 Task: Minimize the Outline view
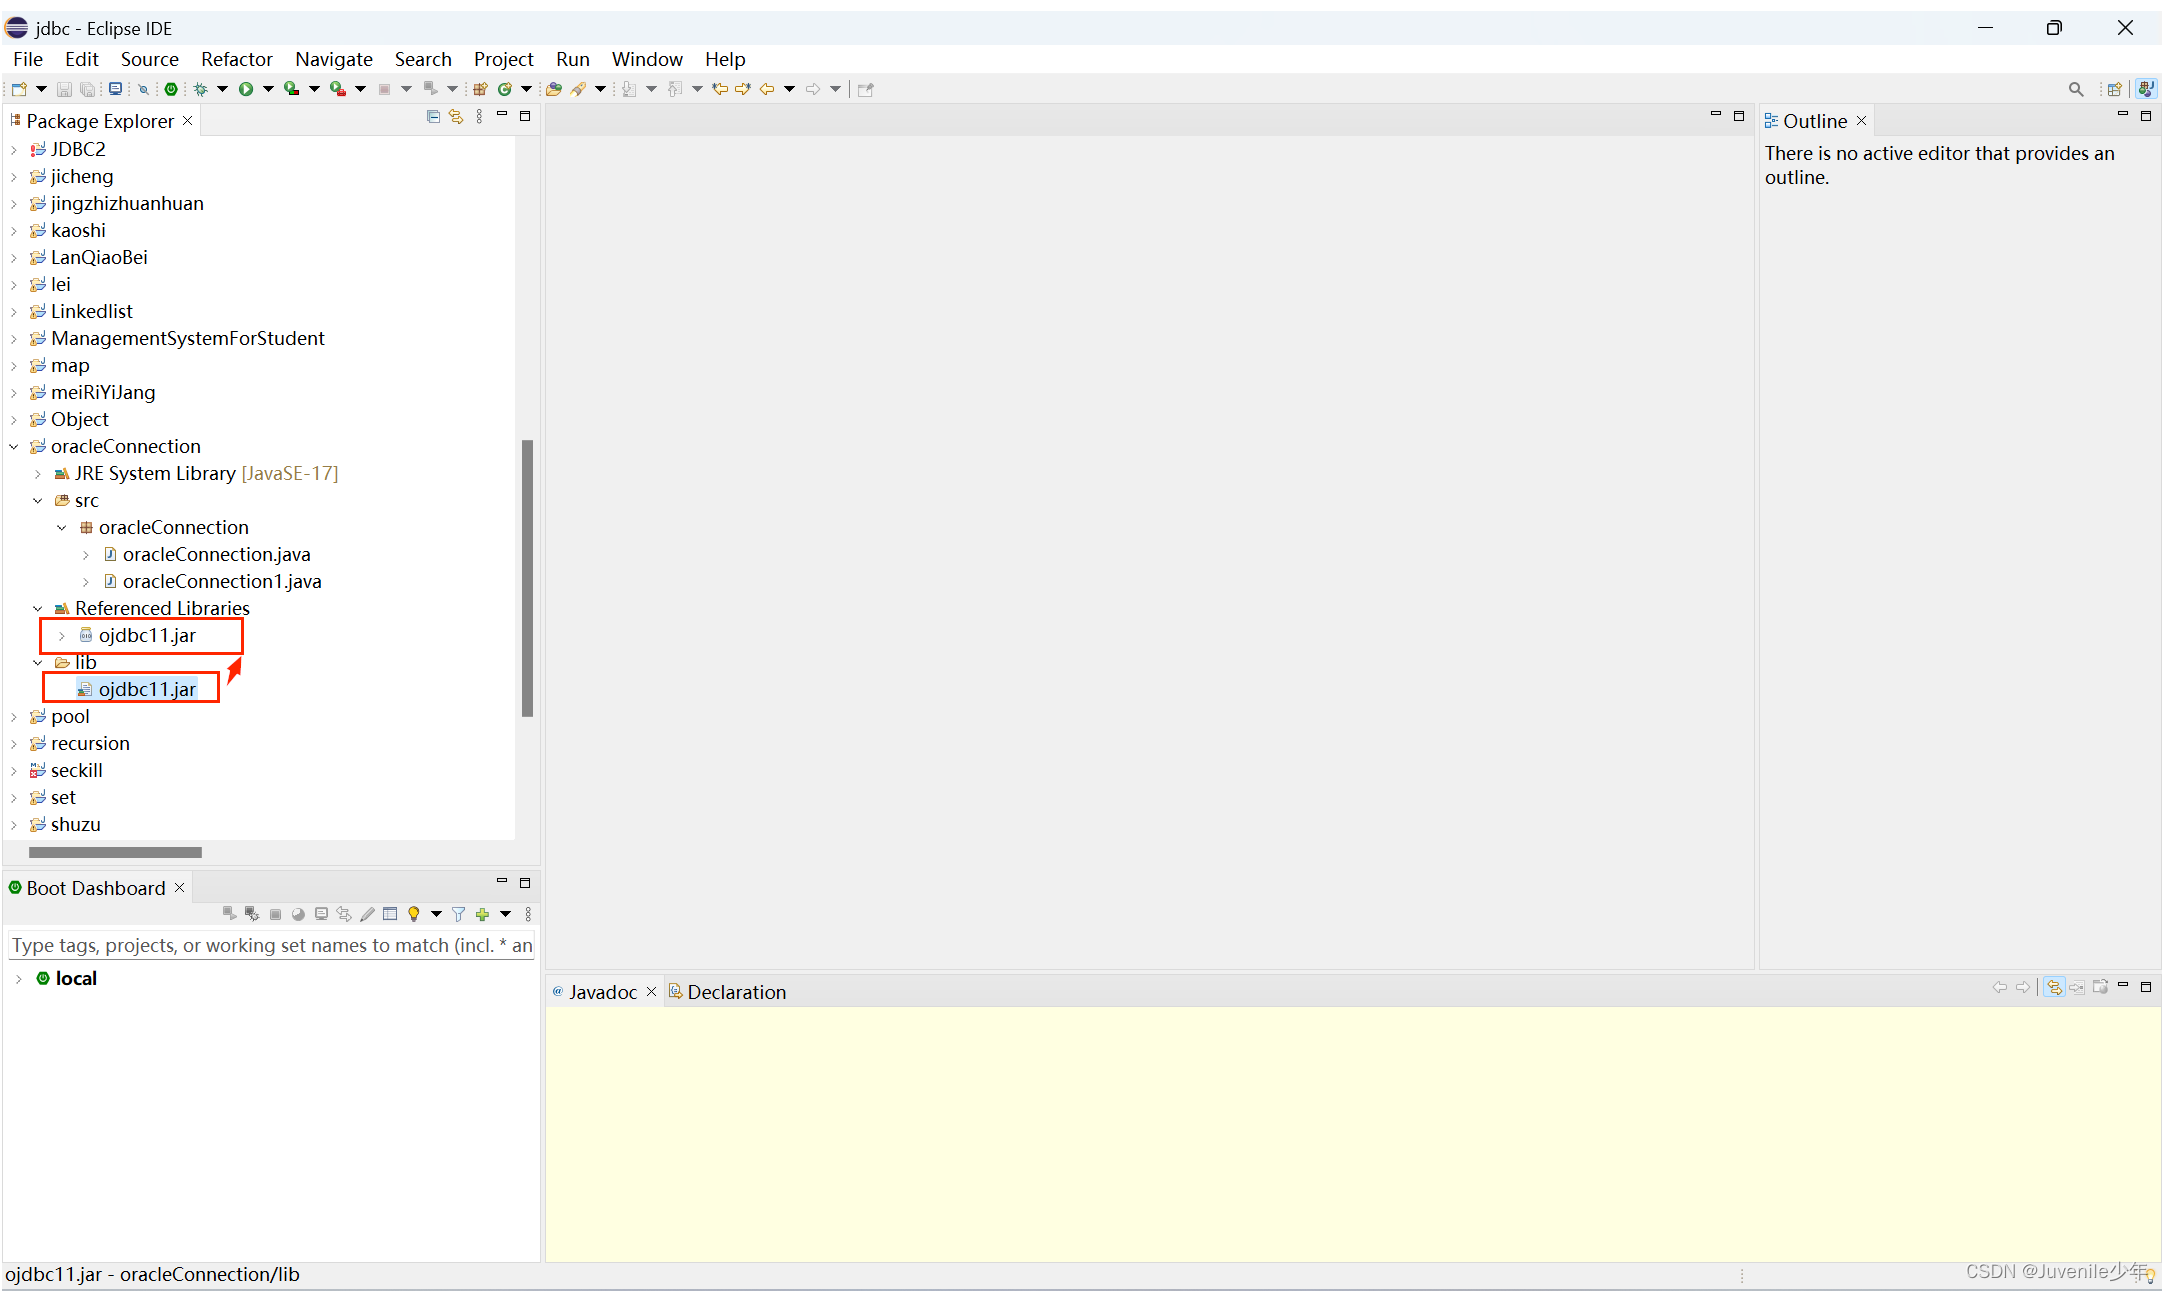pyautogui.click(x=2122, y=115)
